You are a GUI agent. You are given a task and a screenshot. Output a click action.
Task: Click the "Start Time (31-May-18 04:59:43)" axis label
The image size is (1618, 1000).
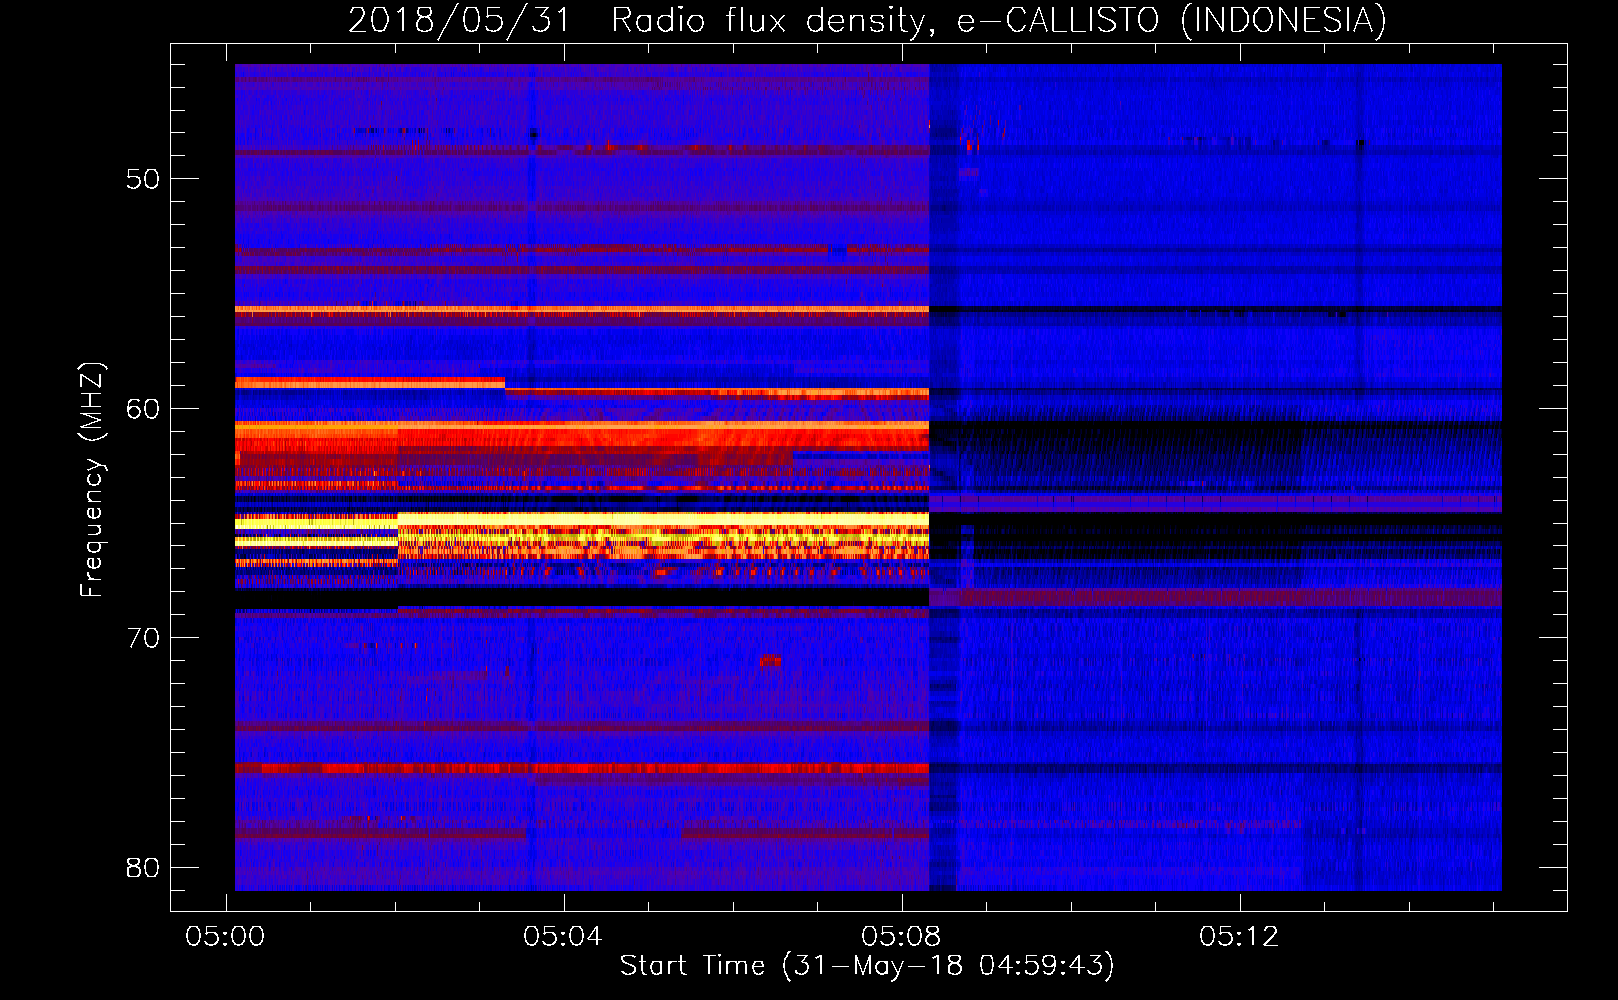pos(867,965)
